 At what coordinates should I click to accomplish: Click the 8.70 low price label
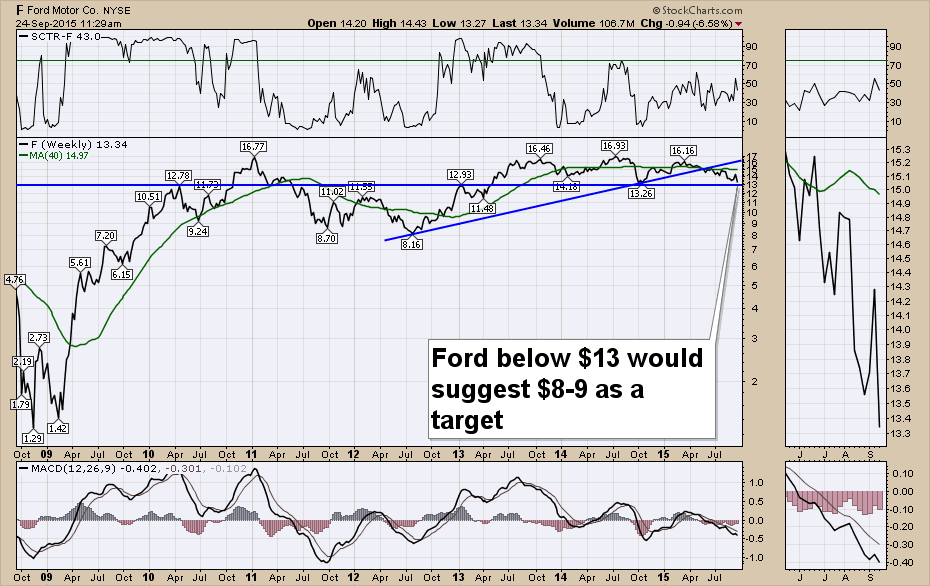[327, 238]
